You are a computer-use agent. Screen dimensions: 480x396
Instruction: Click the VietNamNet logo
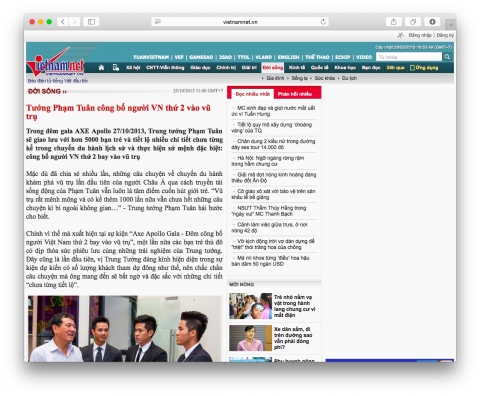(56, 63)
